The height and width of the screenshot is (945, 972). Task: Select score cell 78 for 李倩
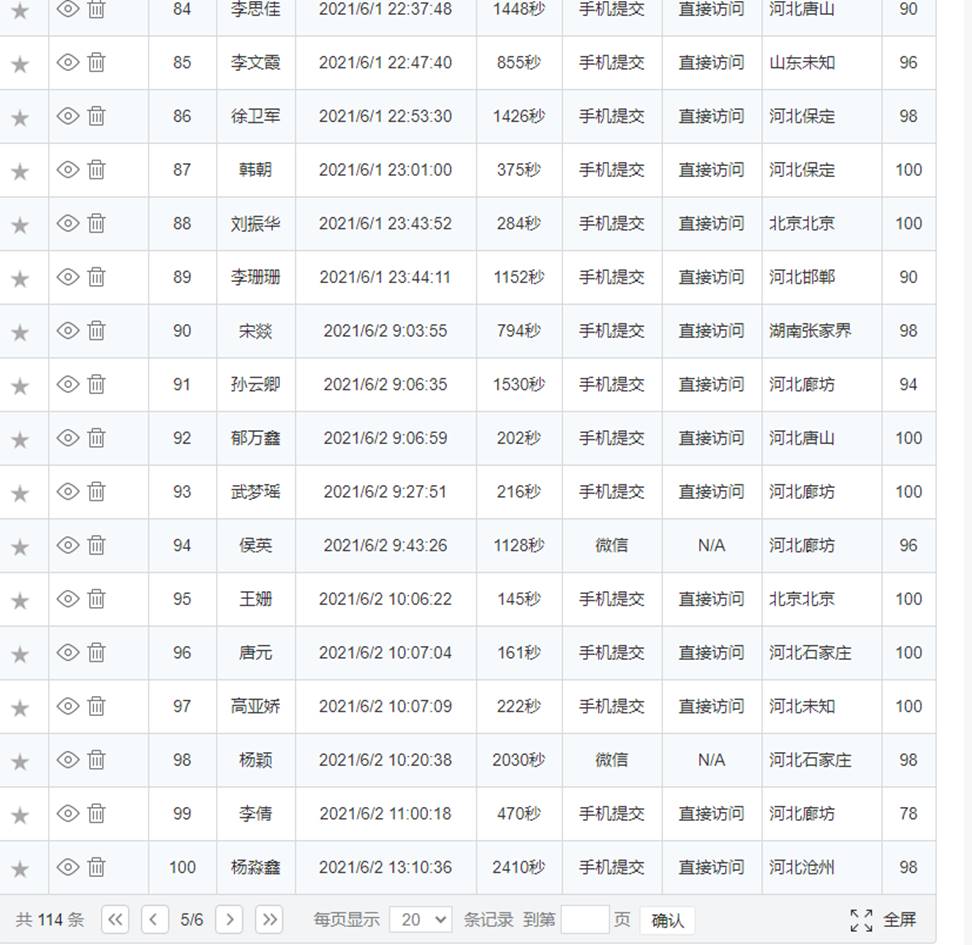click(x=907, y=814)
